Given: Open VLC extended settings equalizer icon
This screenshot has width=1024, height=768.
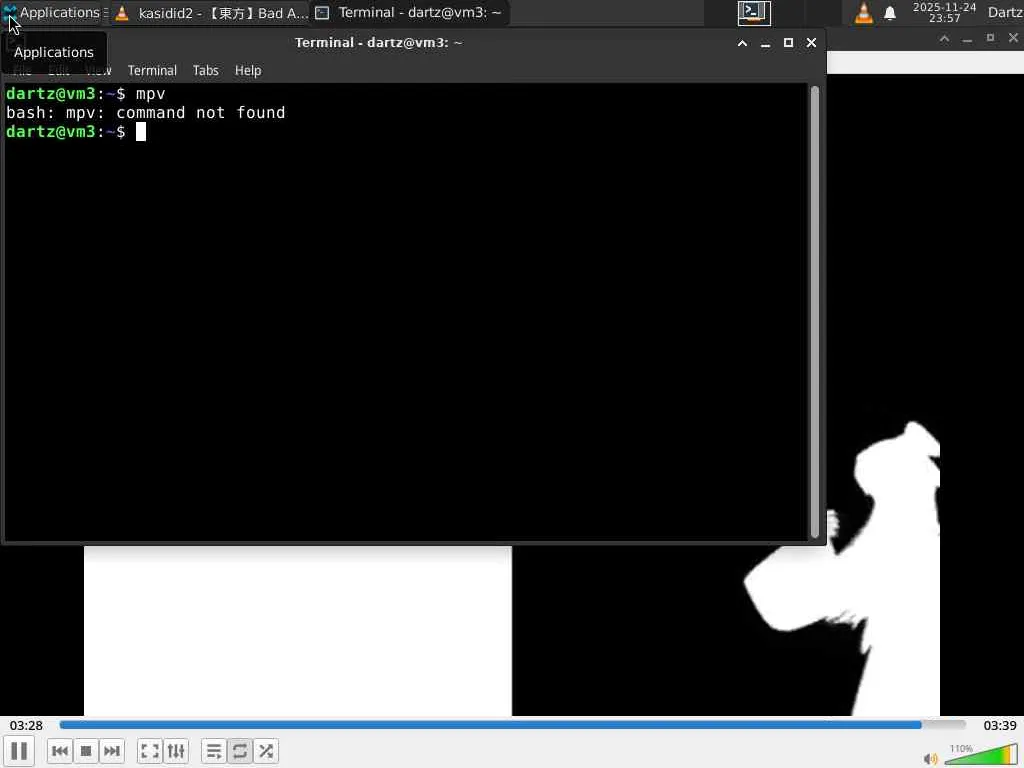Looking at the screenshot, I should tap(176, 751).
